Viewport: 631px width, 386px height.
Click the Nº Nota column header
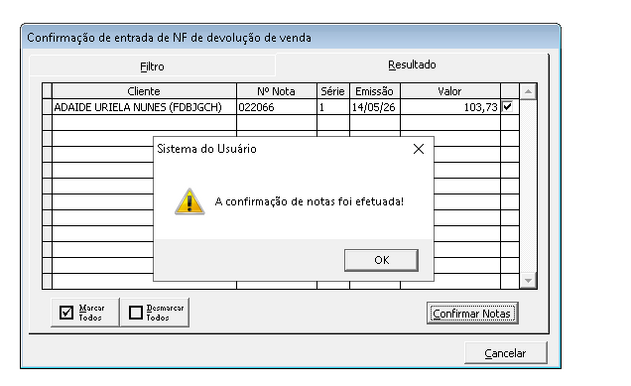coord(276,91)
